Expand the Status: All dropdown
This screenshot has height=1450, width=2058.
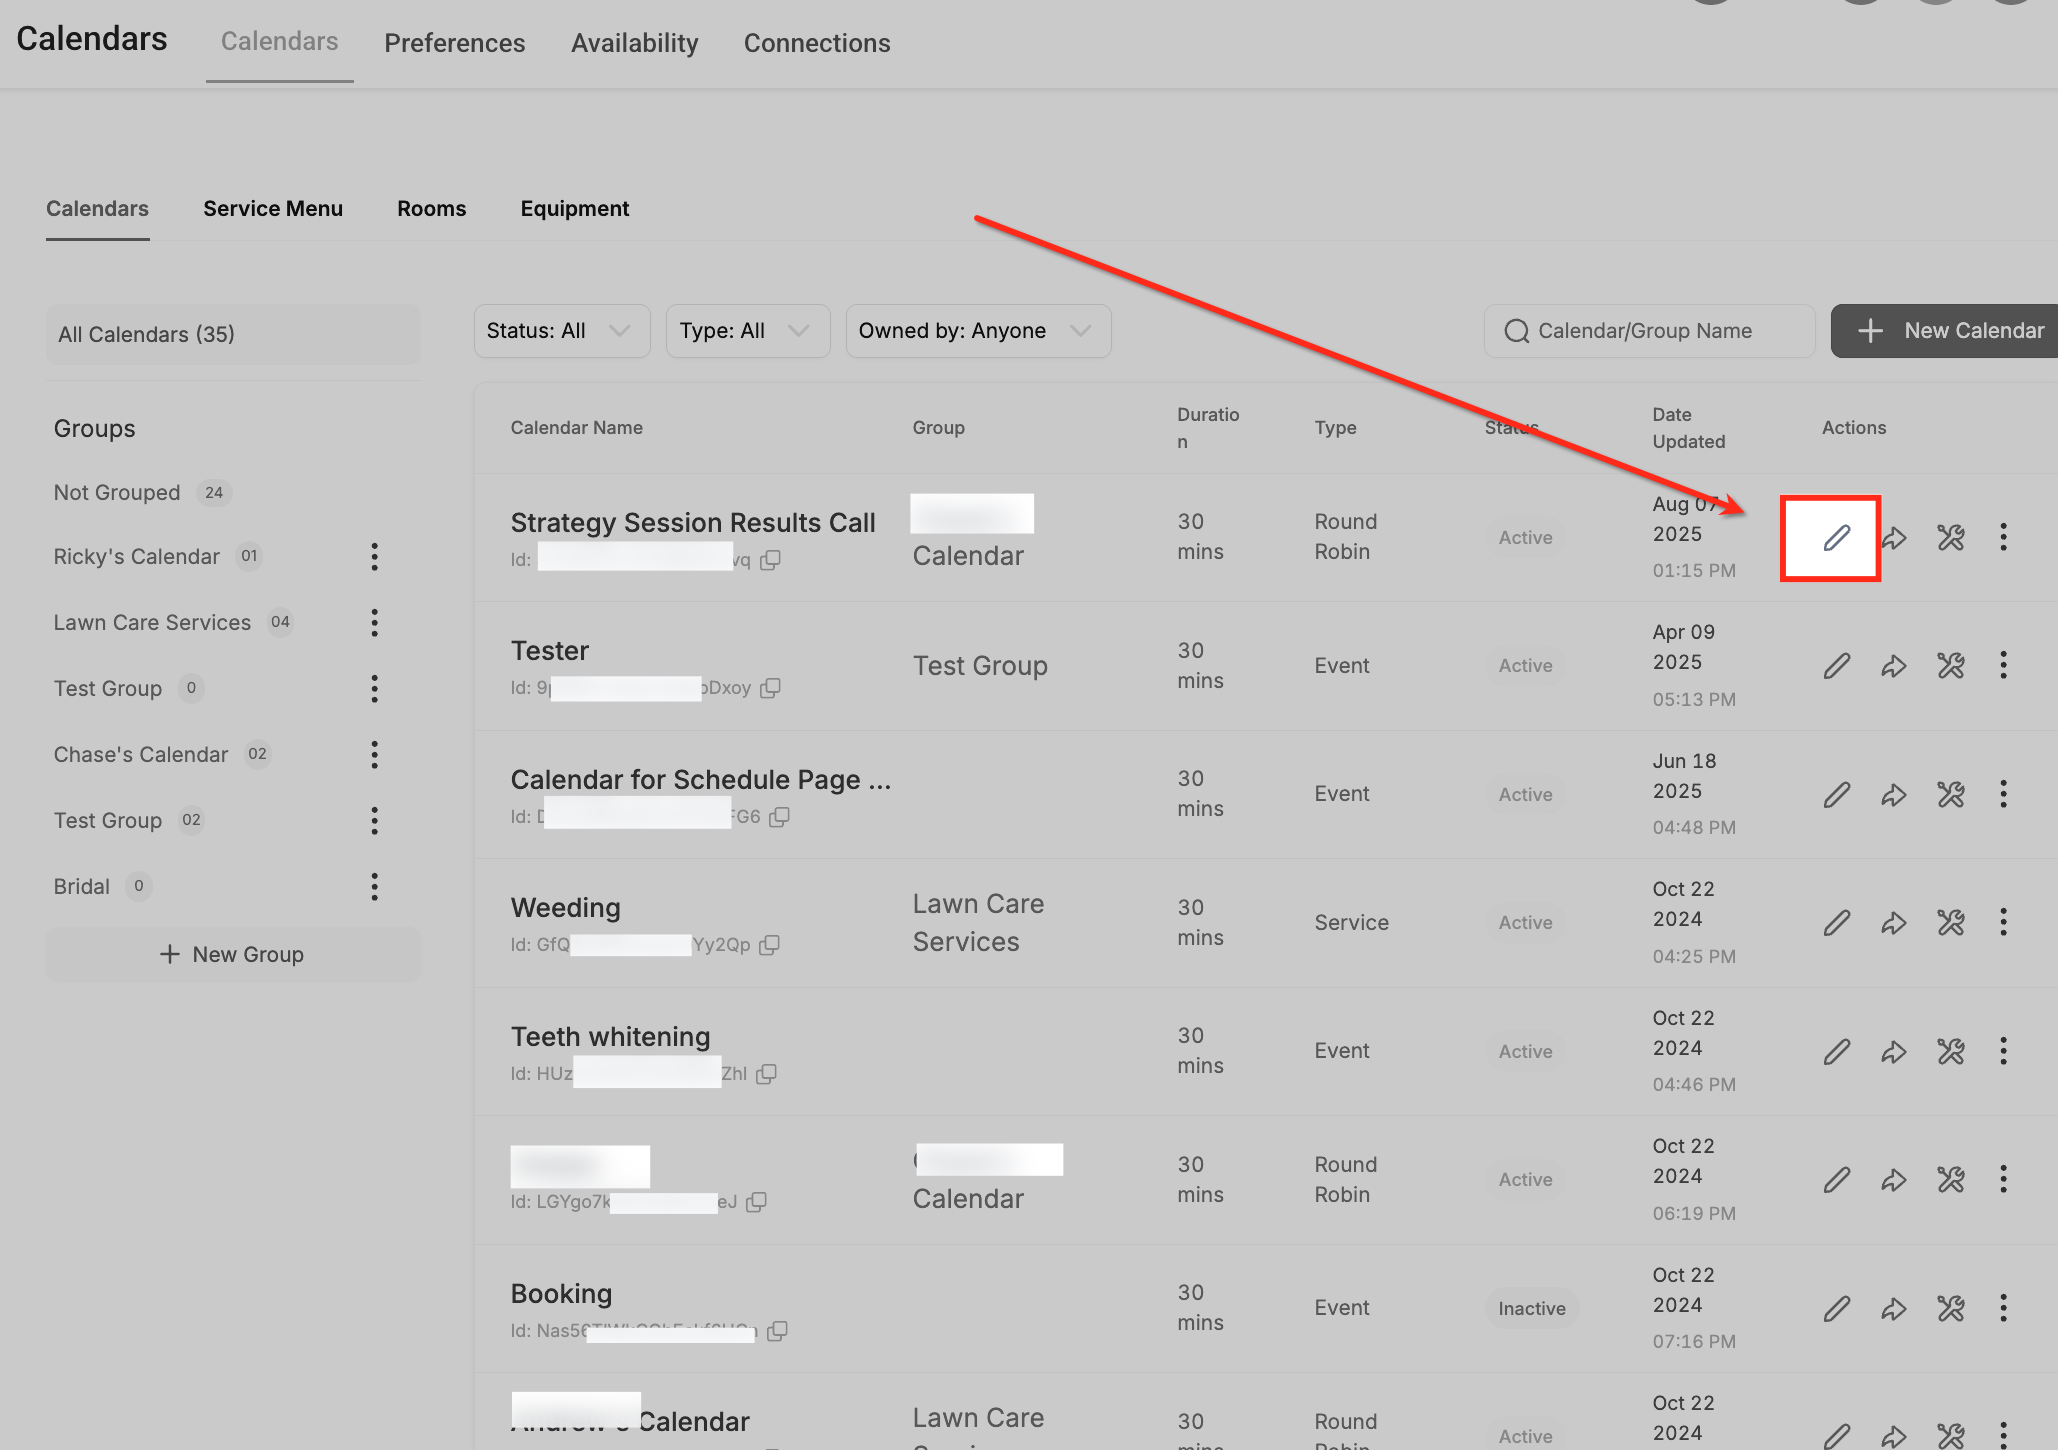point(561,331)
